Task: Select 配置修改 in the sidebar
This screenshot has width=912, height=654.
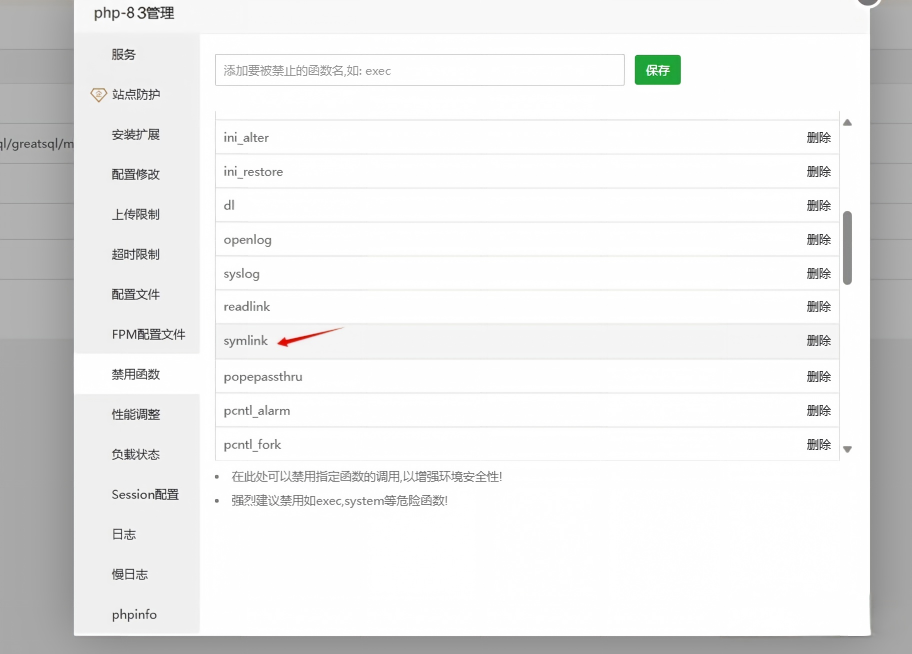Action: 136,175
